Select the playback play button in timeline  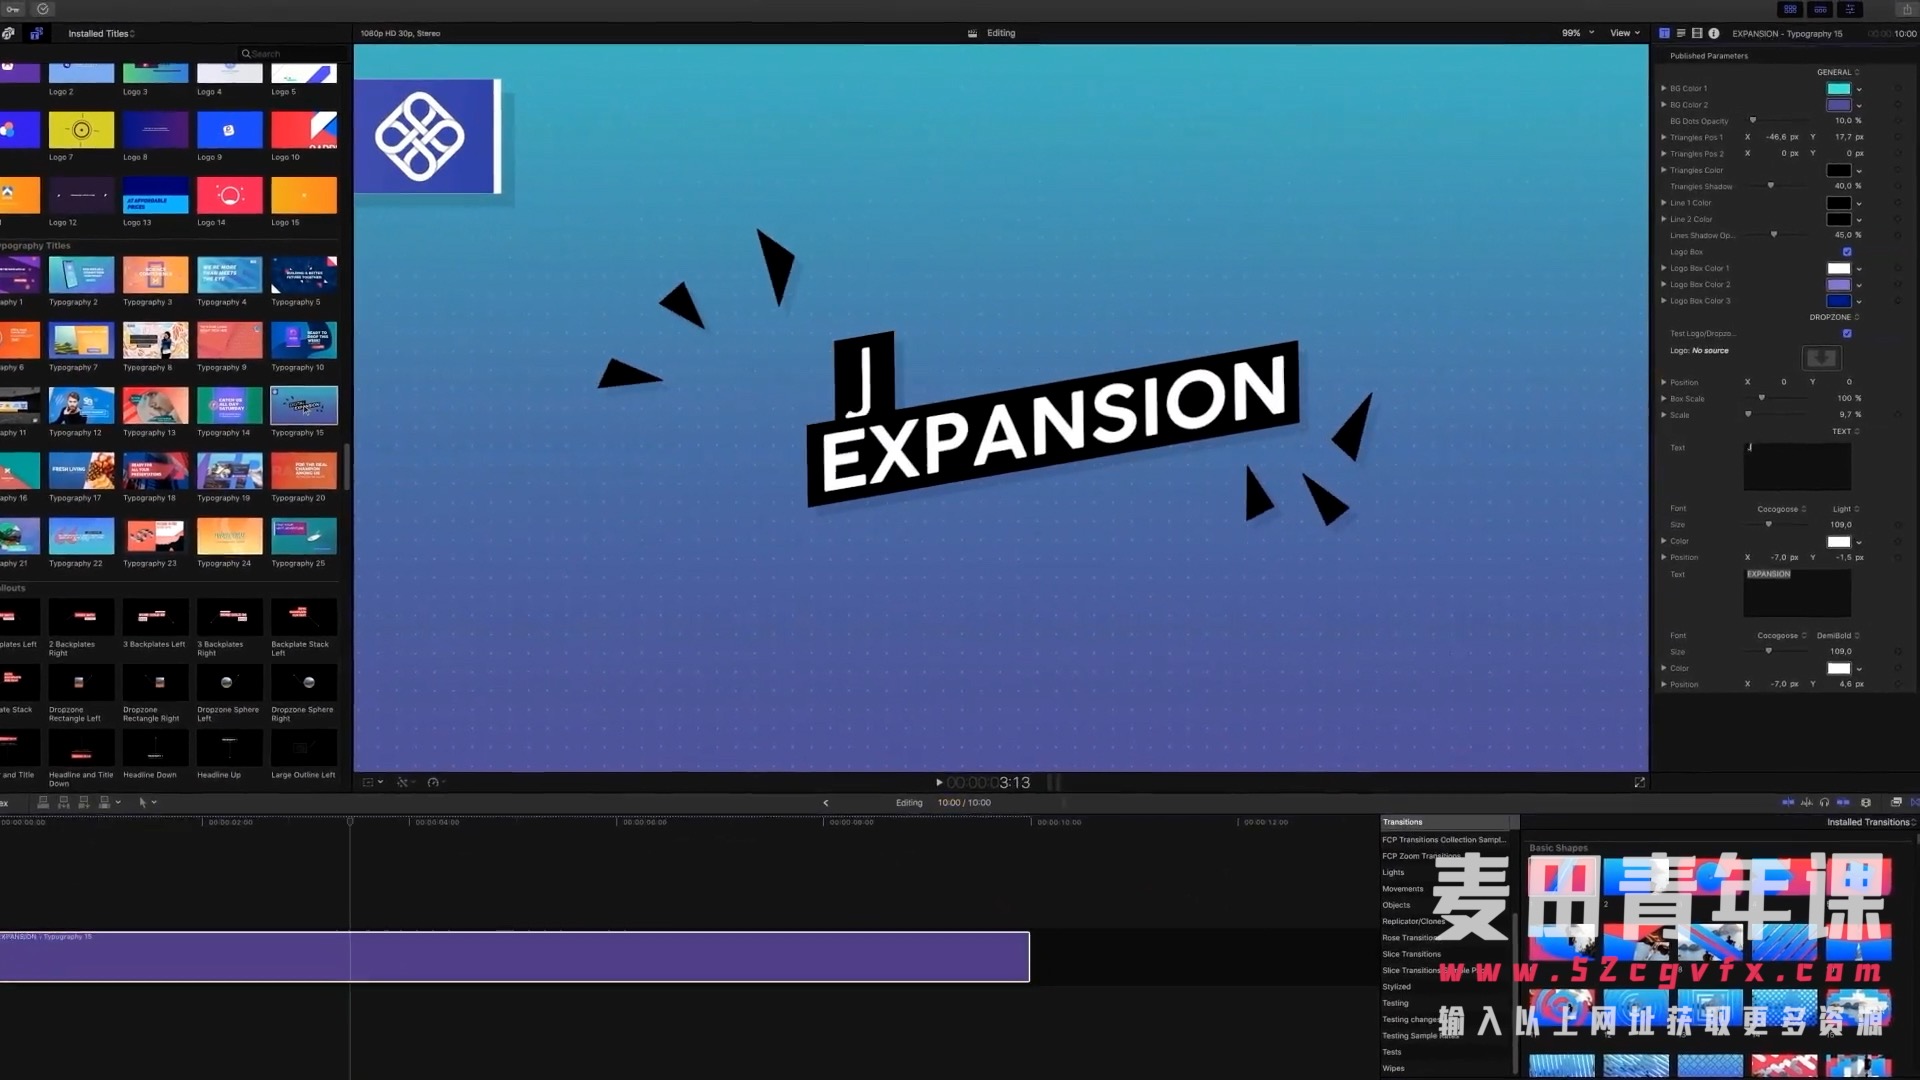939,782
